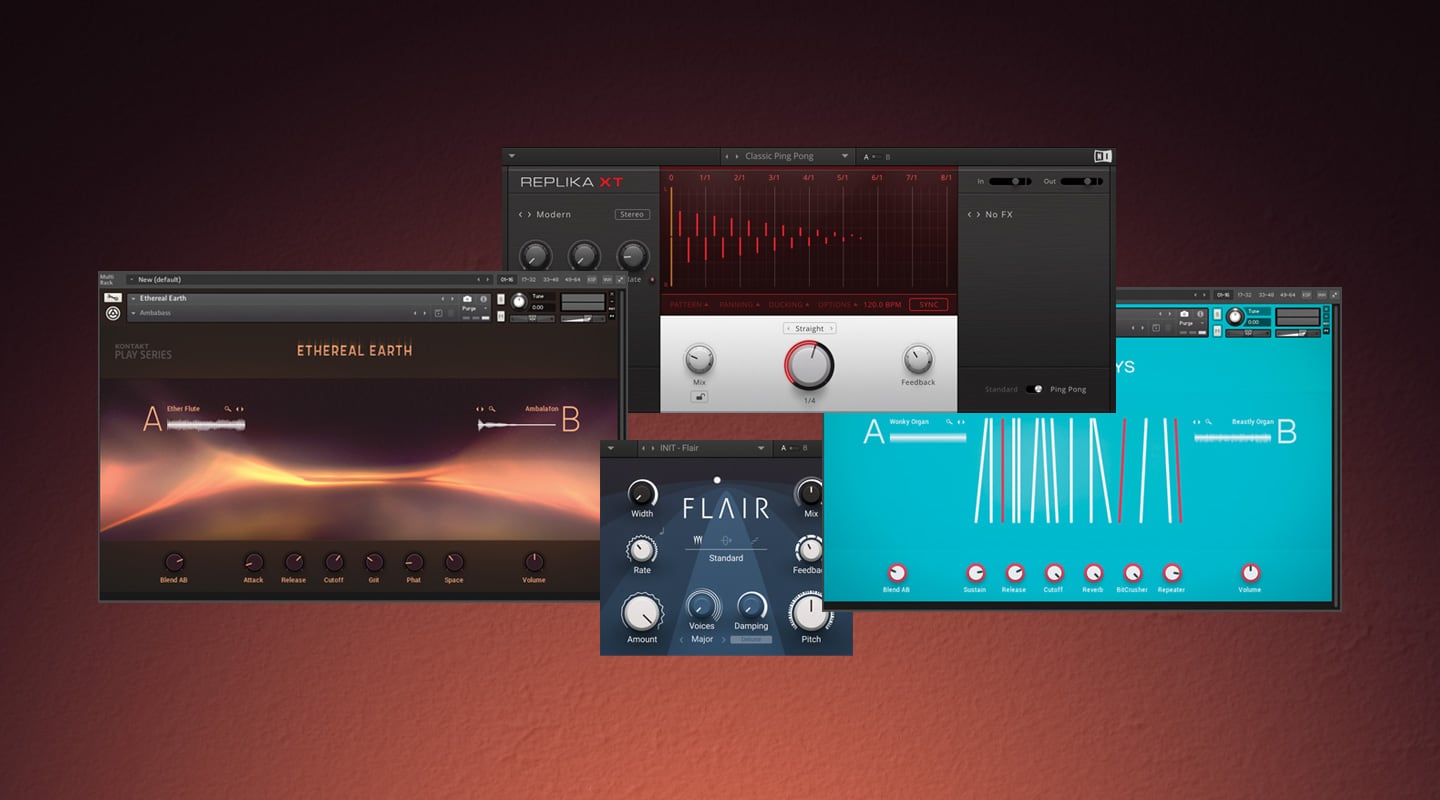Click the Replika XT Mix knob
The height and width of the screenshot is (800, 1440).
click(x=699, y=359)
